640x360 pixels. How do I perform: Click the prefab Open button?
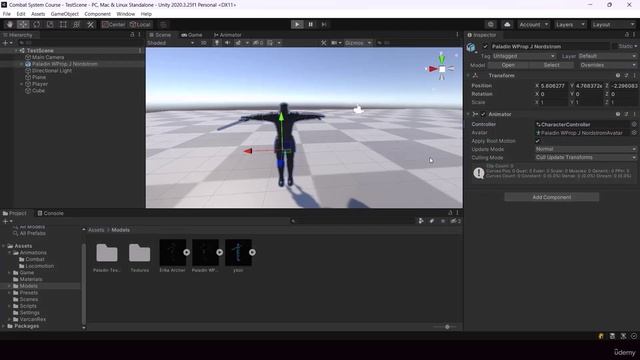click(x=508, y=65)
